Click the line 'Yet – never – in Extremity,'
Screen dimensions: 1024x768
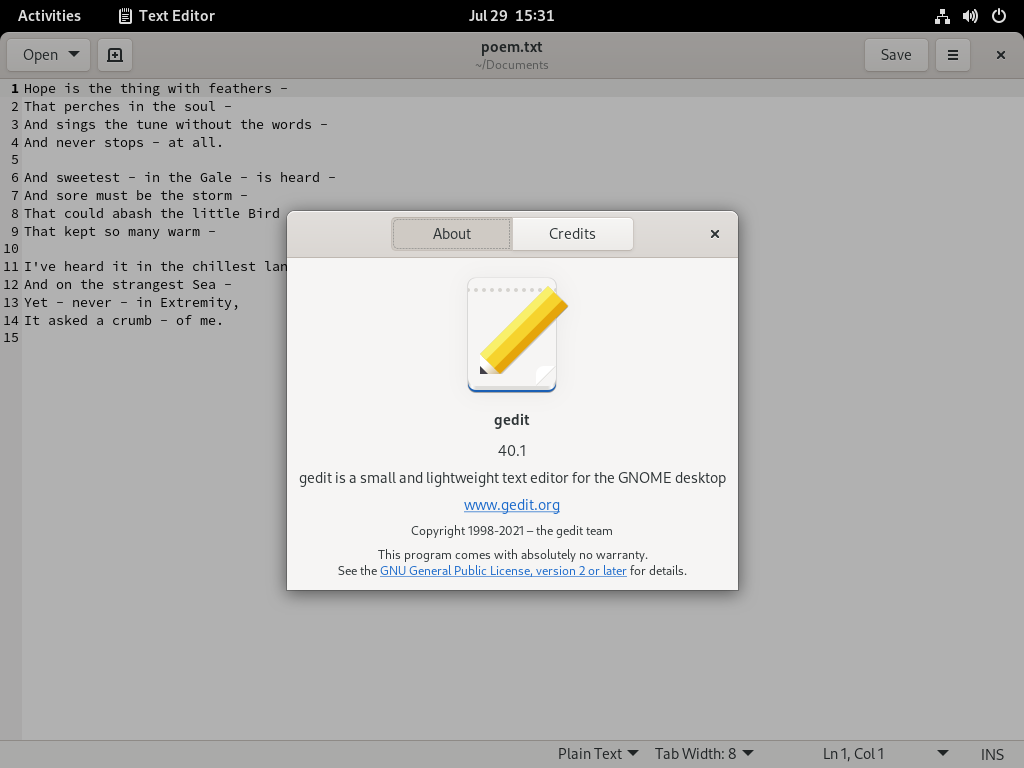132,302
